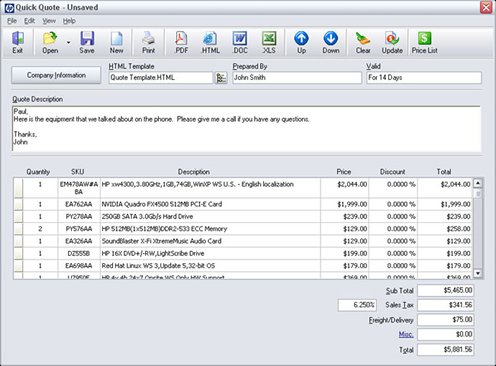Screen dimensions: 496x366
Task: Select row header of EA762AA item
Action: click(18, 204)
